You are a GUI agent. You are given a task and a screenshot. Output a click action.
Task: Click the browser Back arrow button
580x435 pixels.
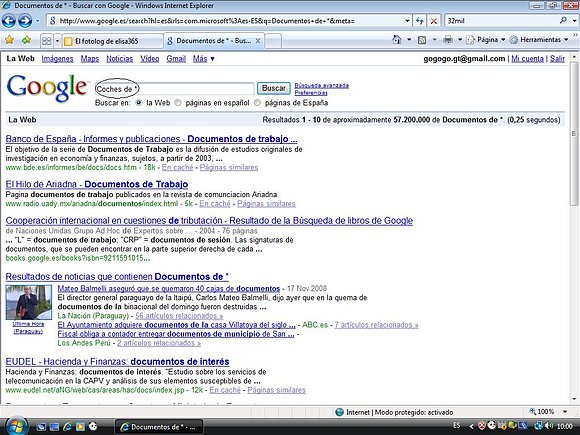tap(9, 21)
